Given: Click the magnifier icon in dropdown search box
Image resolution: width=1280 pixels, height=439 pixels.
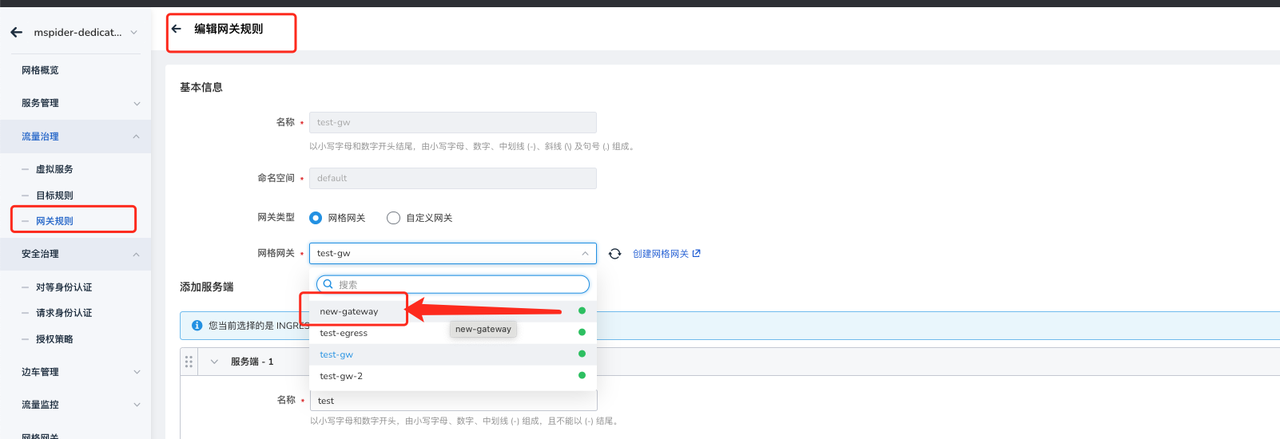Looking at the screenshot, I should [326, 284].
